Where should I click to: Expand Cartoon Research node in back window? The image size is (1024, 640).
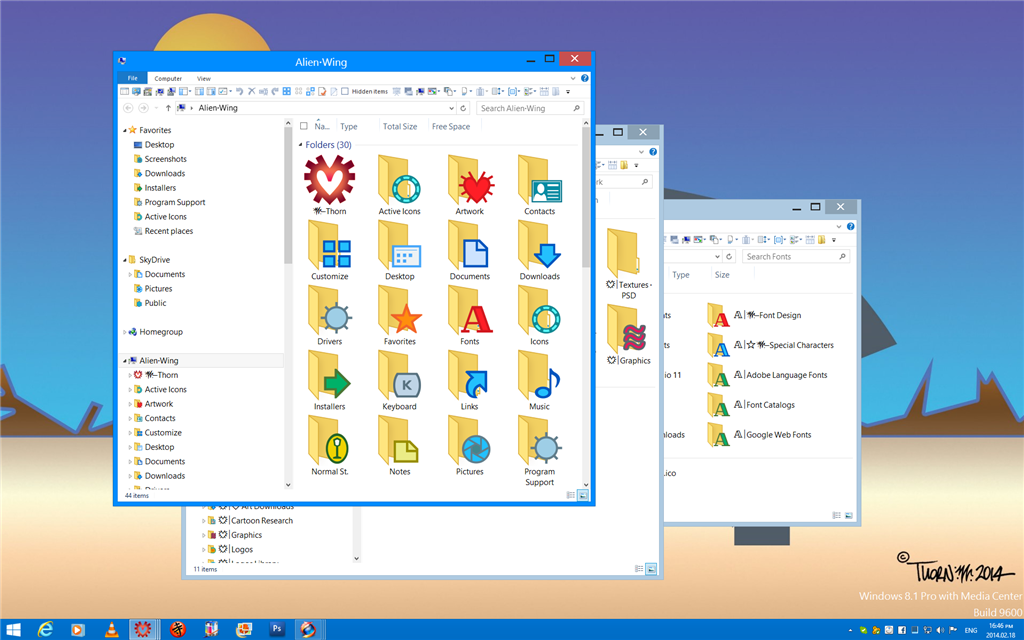coord(204,521)
